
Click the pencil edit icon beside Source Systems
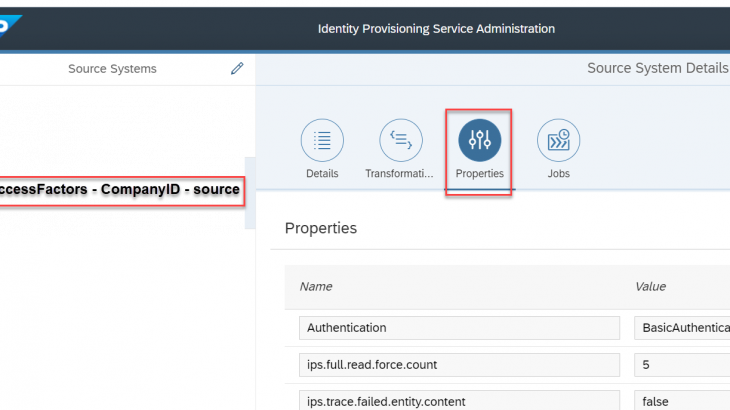[237, 69]
